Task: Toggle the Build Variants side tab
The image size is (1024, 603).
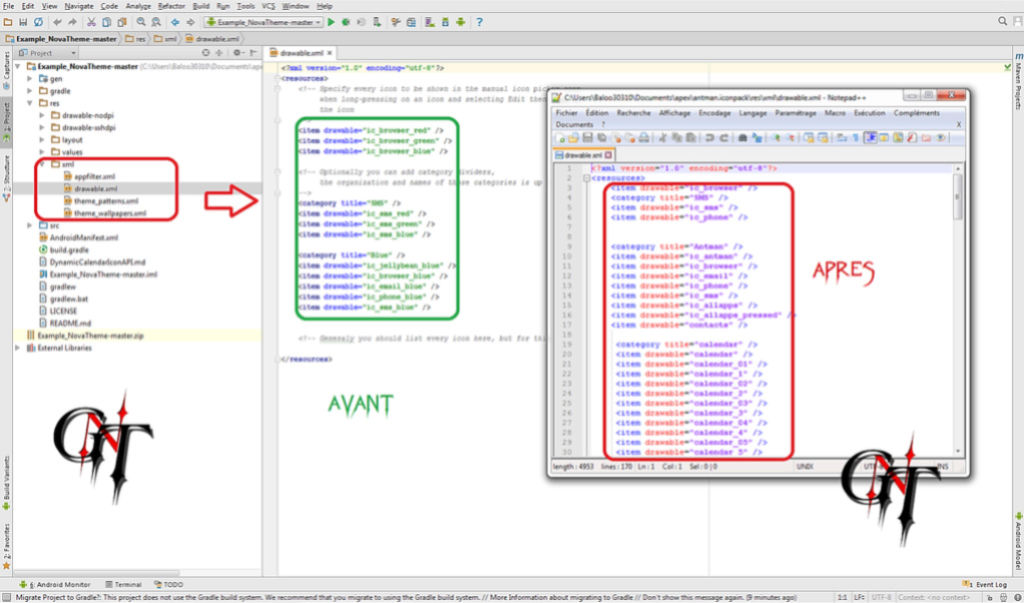Action: coord(7,482)
